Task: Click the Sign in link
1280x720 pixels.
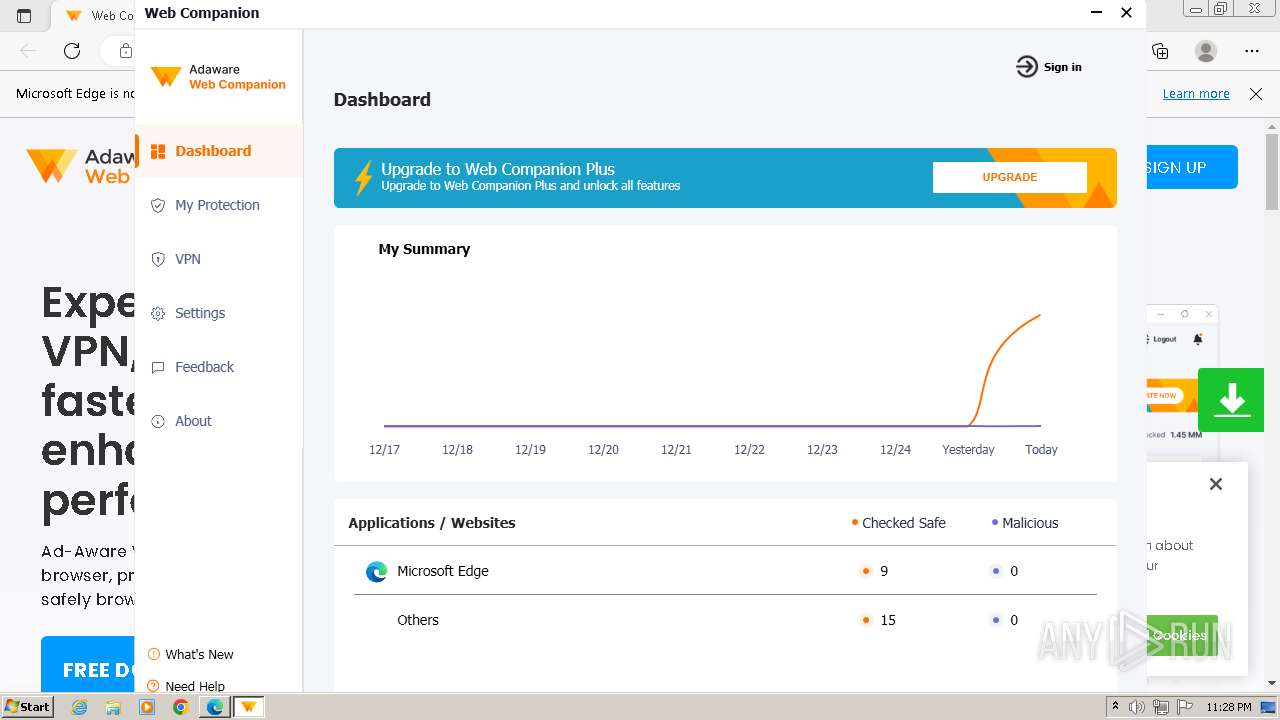Action: tap(1062, 67)
